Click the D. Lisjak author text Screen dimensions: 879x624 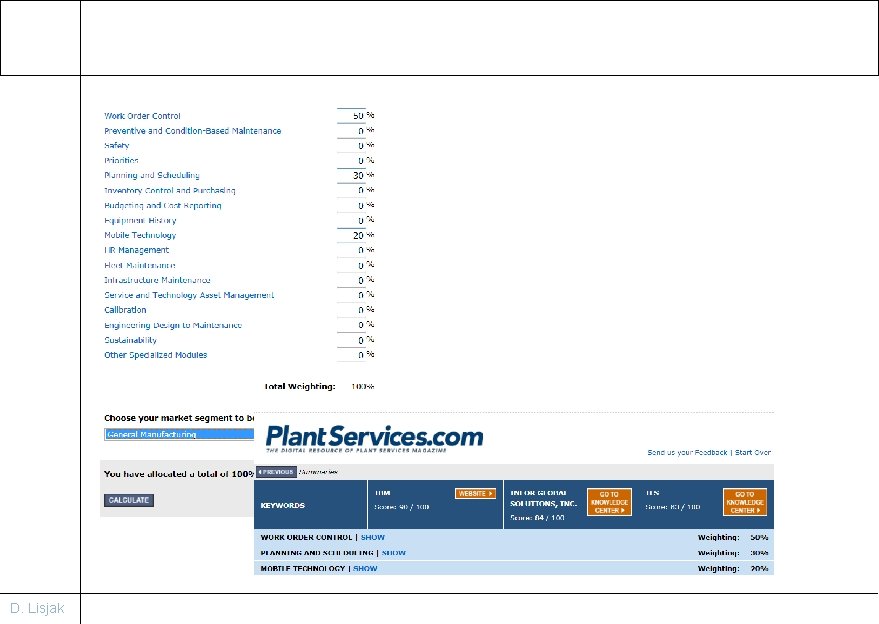coord(37,608)
